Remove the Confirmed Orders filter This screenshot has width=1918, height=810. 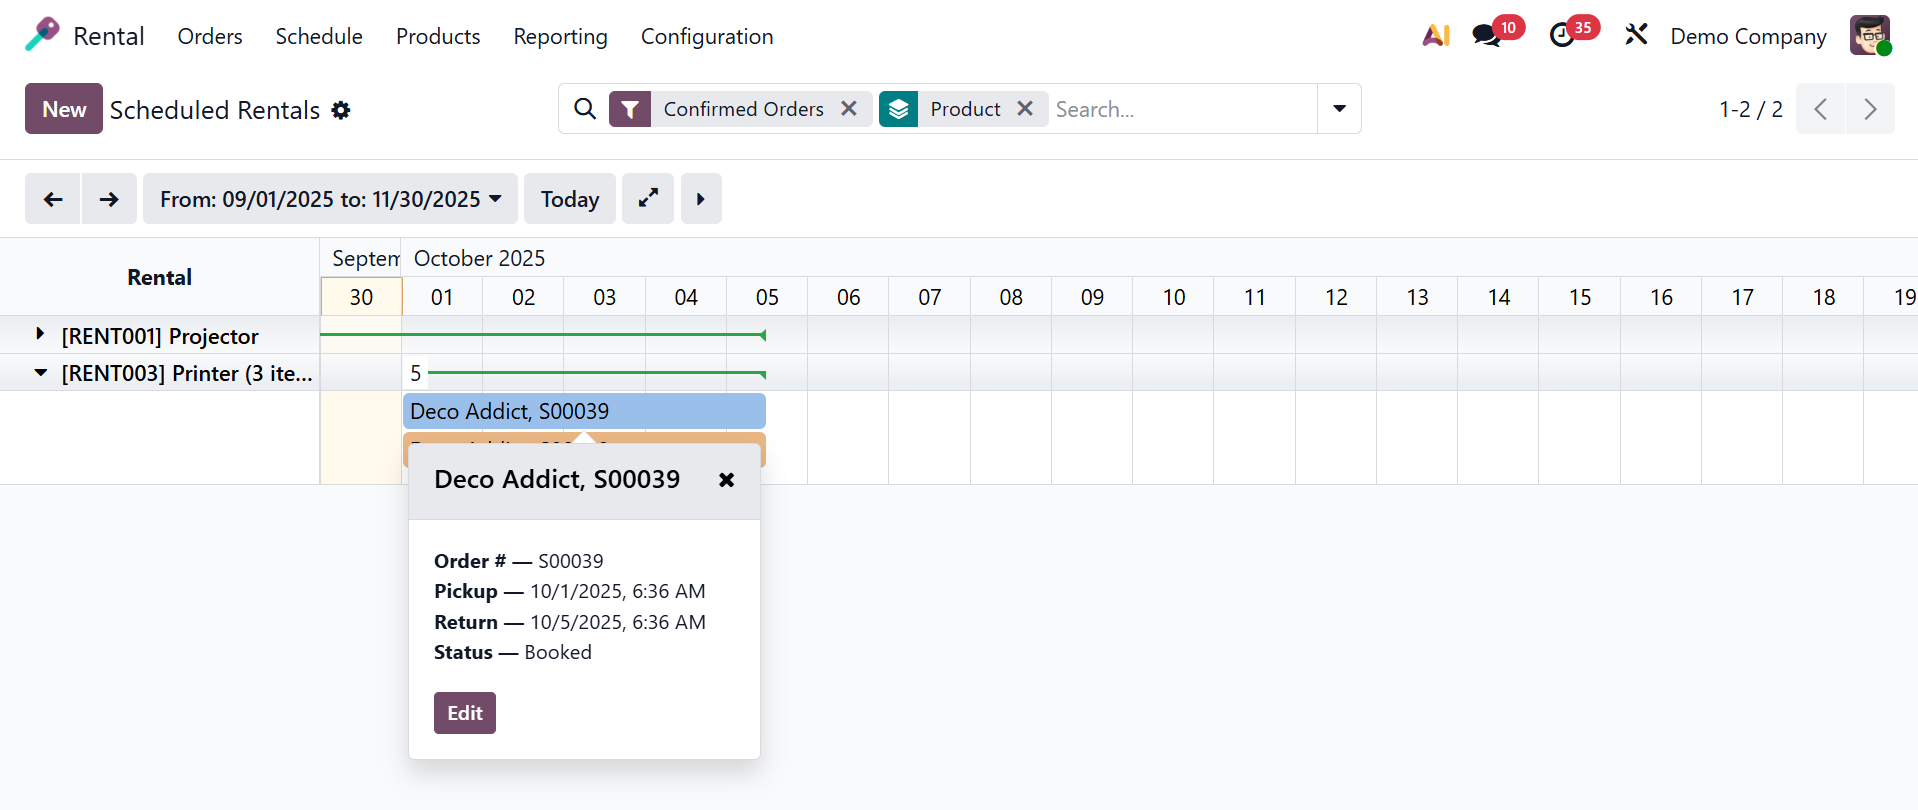[849, 109]
